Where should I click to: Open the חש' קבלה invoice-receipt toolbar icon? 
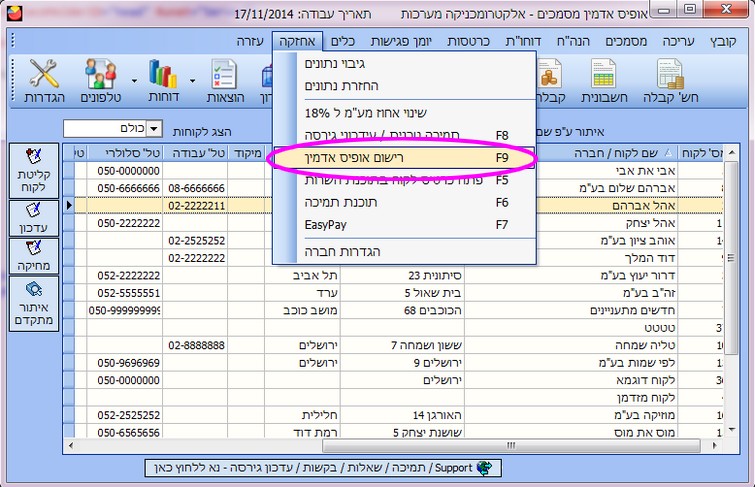click(670, 81)
